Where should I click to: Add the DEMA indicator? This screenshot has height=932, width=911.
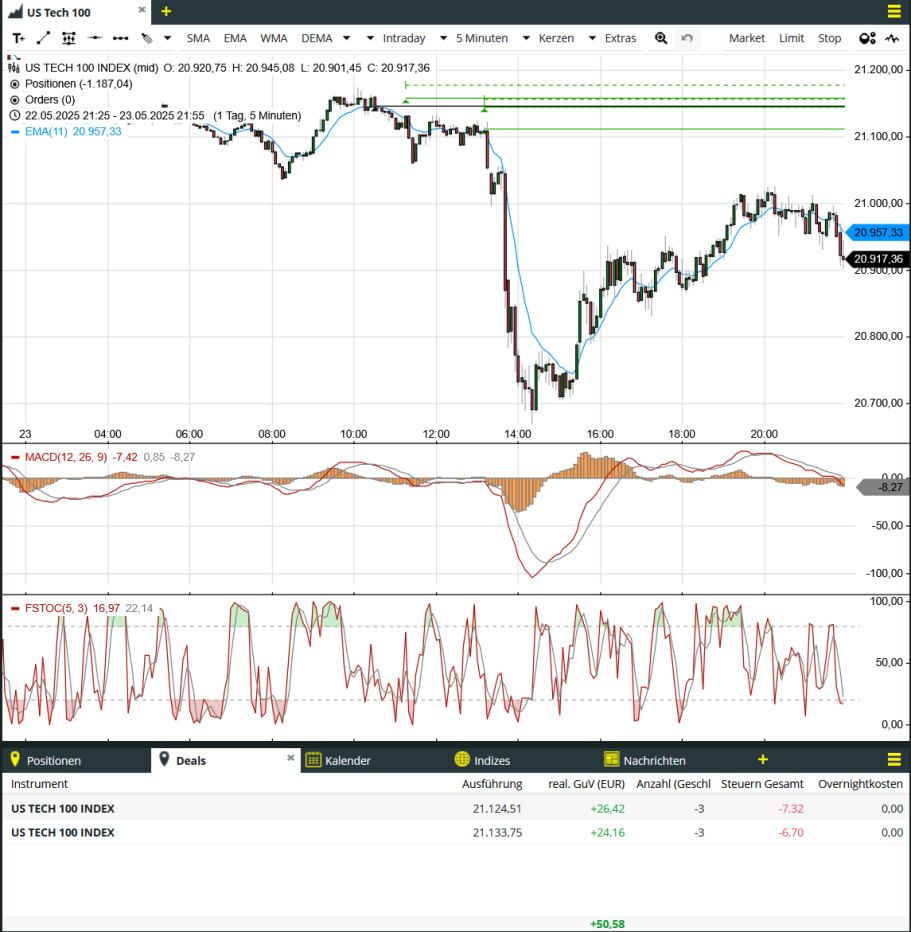317,39
